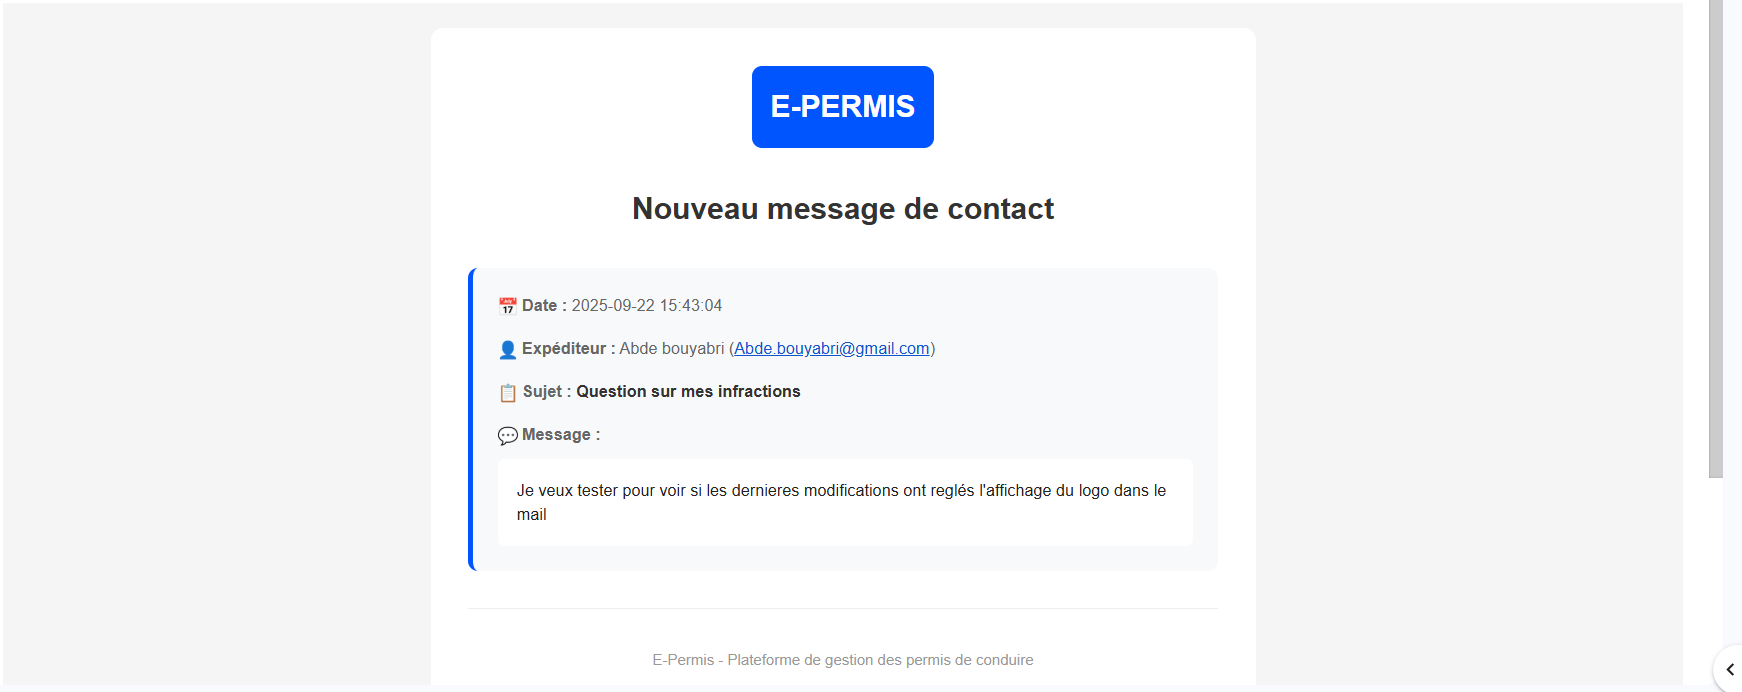Click the "Date :" label
The width and height of the screenshot is (1742, 692).
pyautogui.click(x=544, y=305)
